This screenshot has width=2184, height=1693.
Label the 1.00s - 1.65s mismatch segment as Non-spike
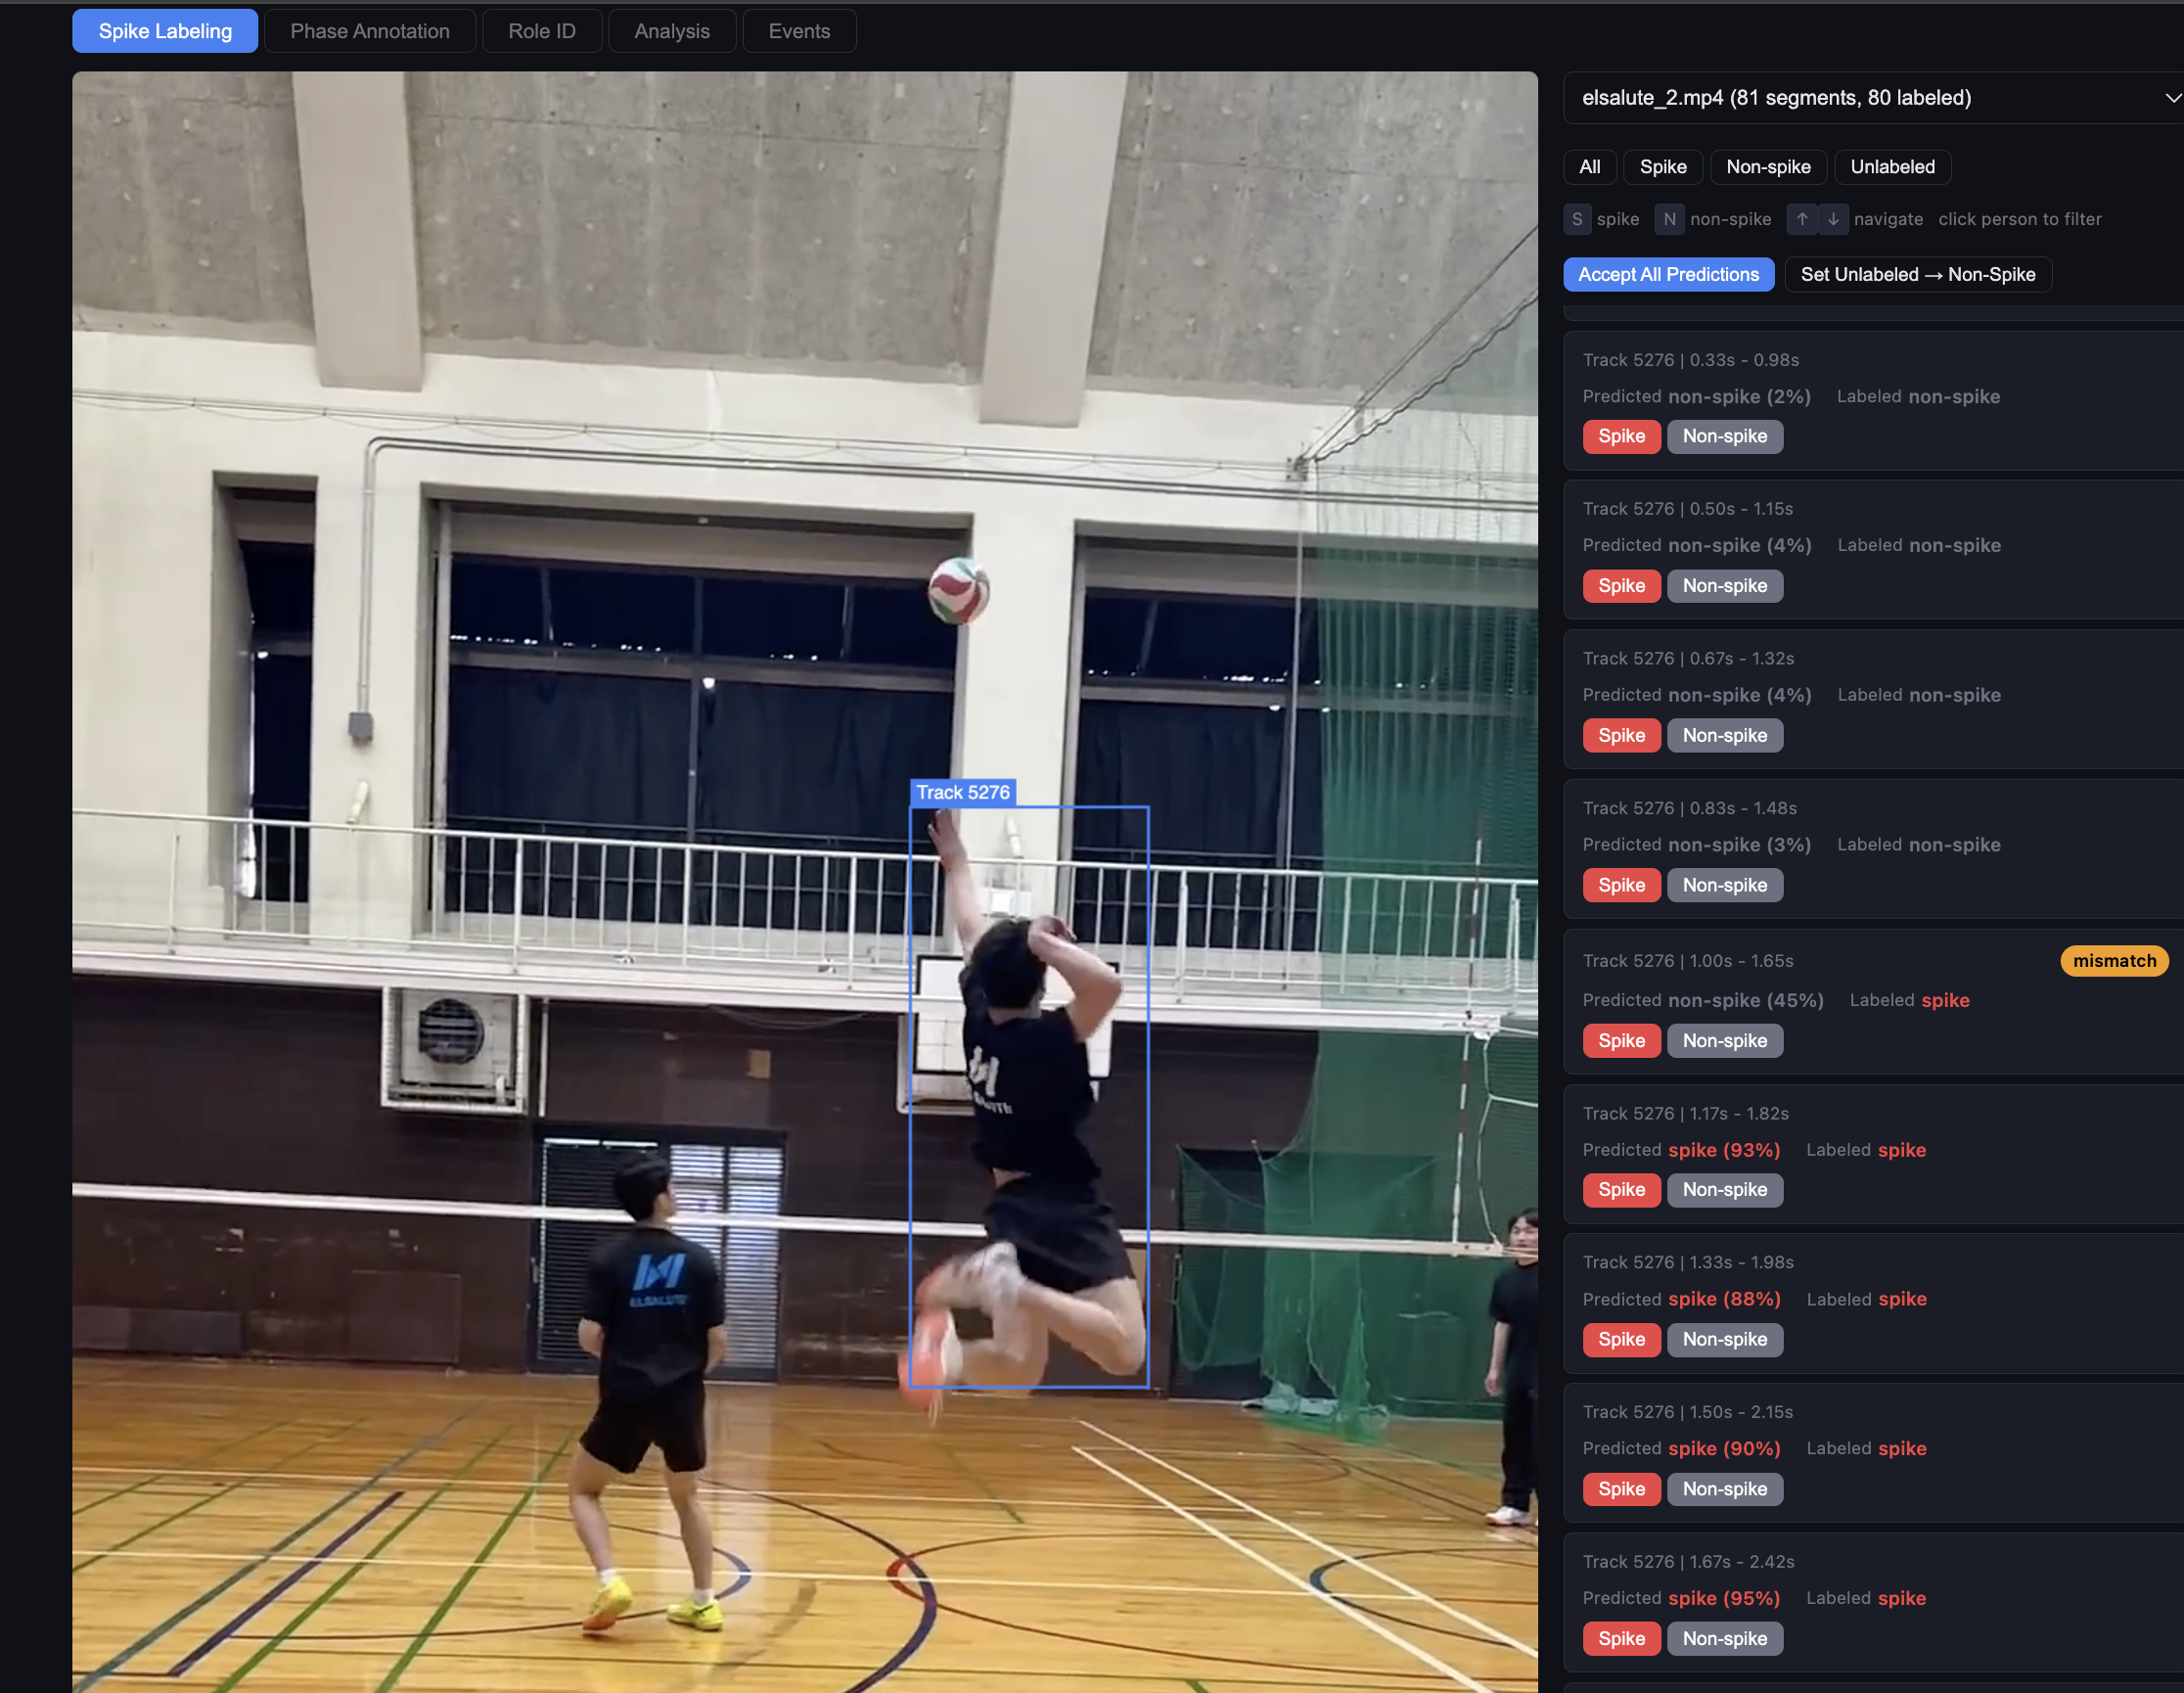point(1723,1040)
